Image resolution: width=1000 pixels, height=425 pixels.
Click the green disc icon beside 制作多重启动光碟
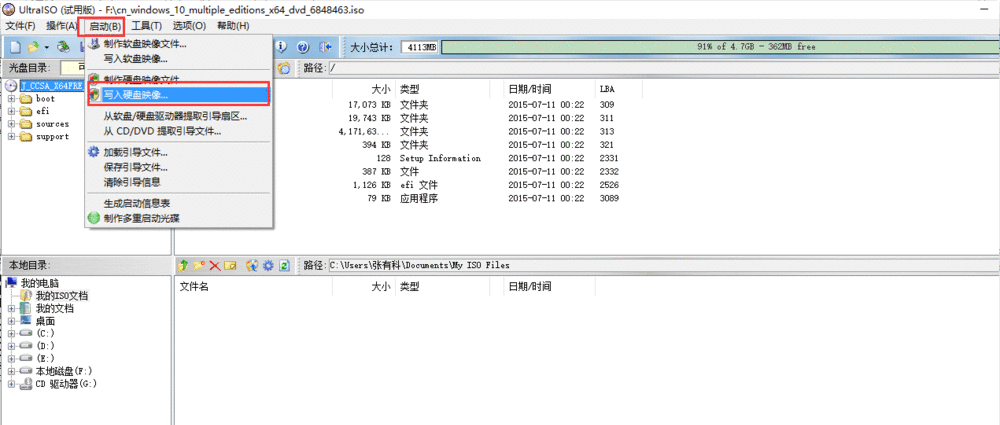pyautogui.click(x=94, y=218)
